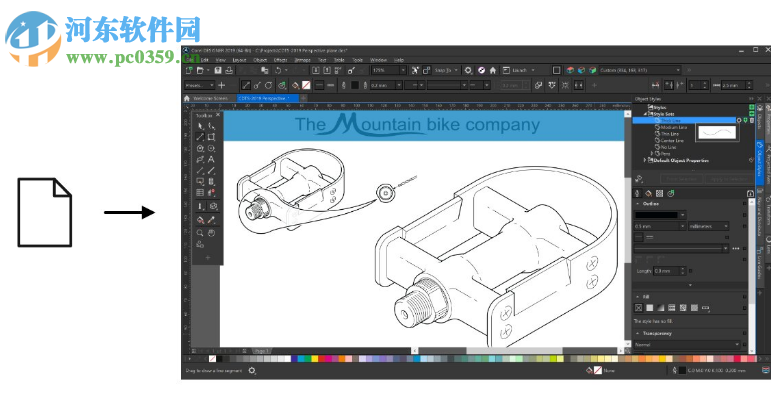Screen dimensions: 771x407
Task: Click the no-color swatch on palette
Action: tap(212, 359)
